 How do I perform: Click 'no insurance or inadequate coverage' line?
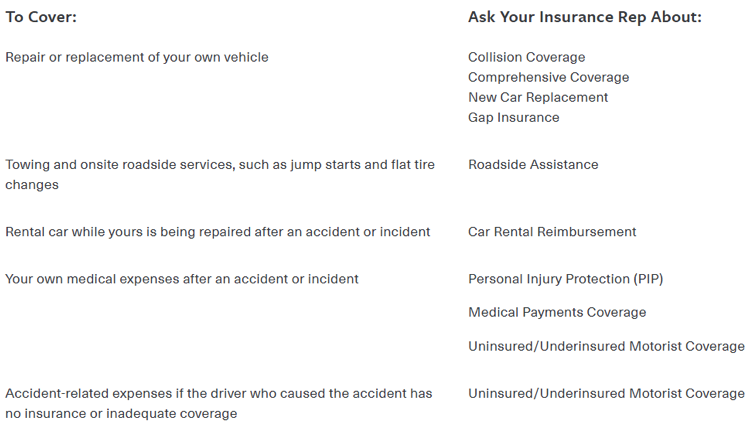point(121,413)
